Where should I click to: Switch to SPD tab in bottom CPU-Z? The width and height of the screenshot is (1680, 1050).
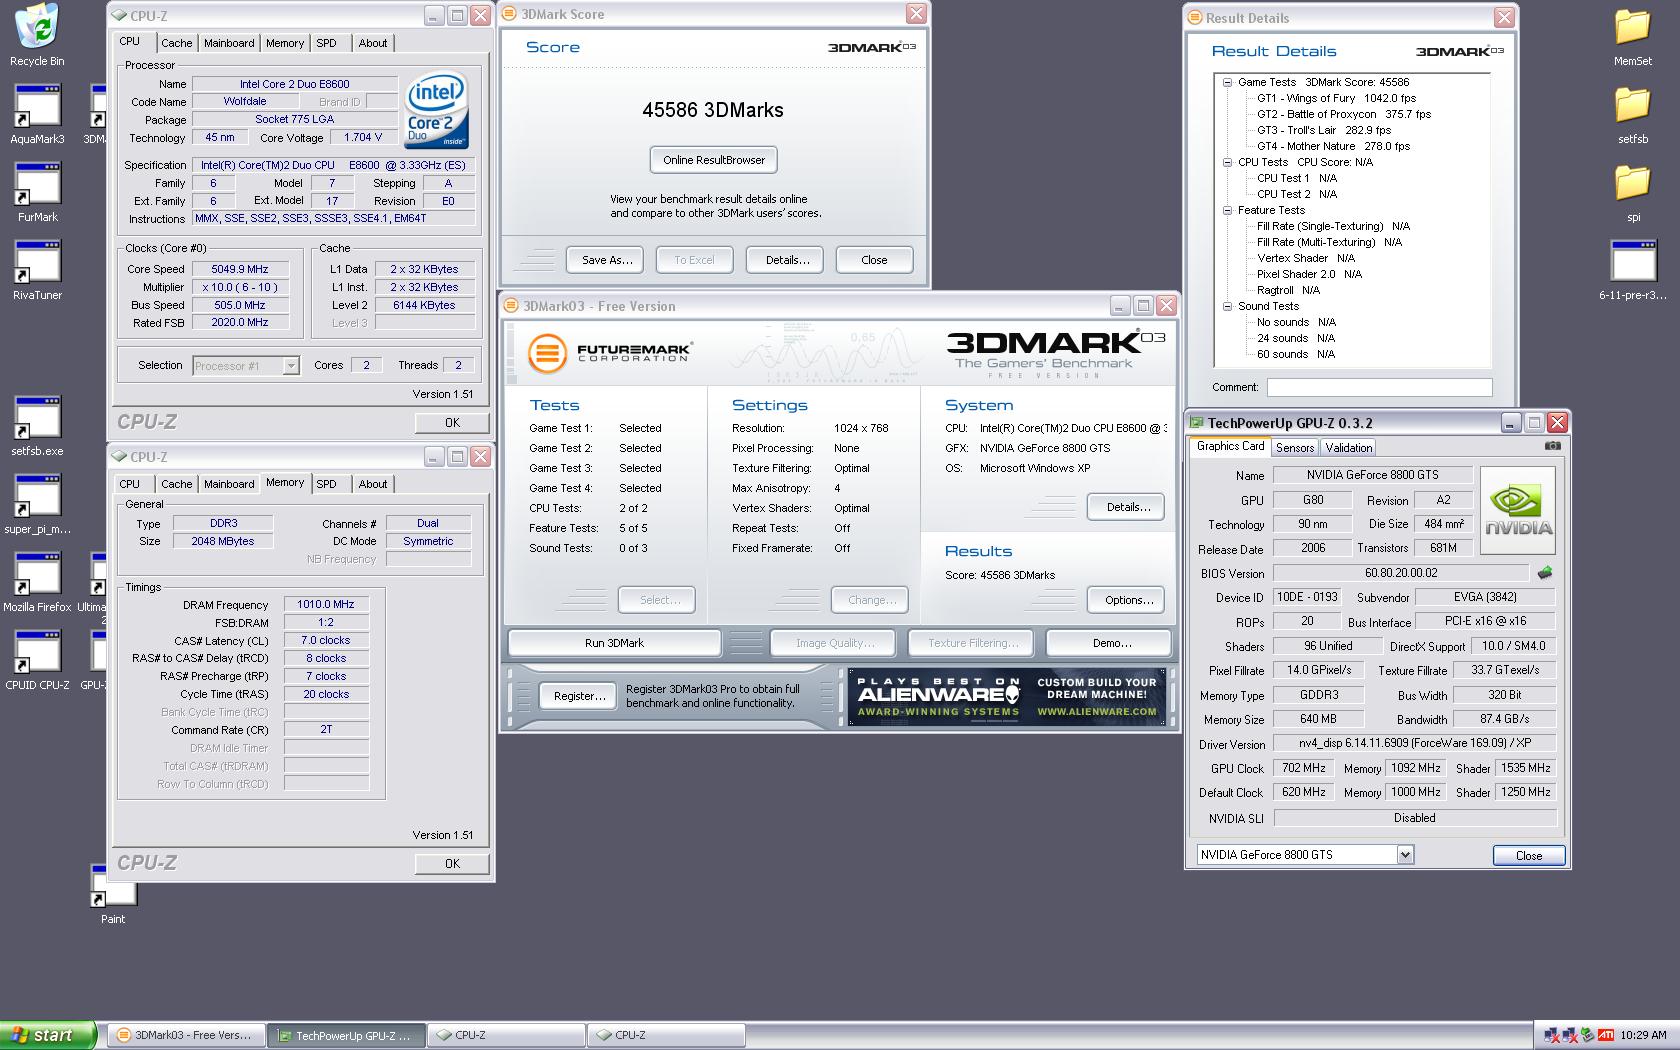click(326, 484)
